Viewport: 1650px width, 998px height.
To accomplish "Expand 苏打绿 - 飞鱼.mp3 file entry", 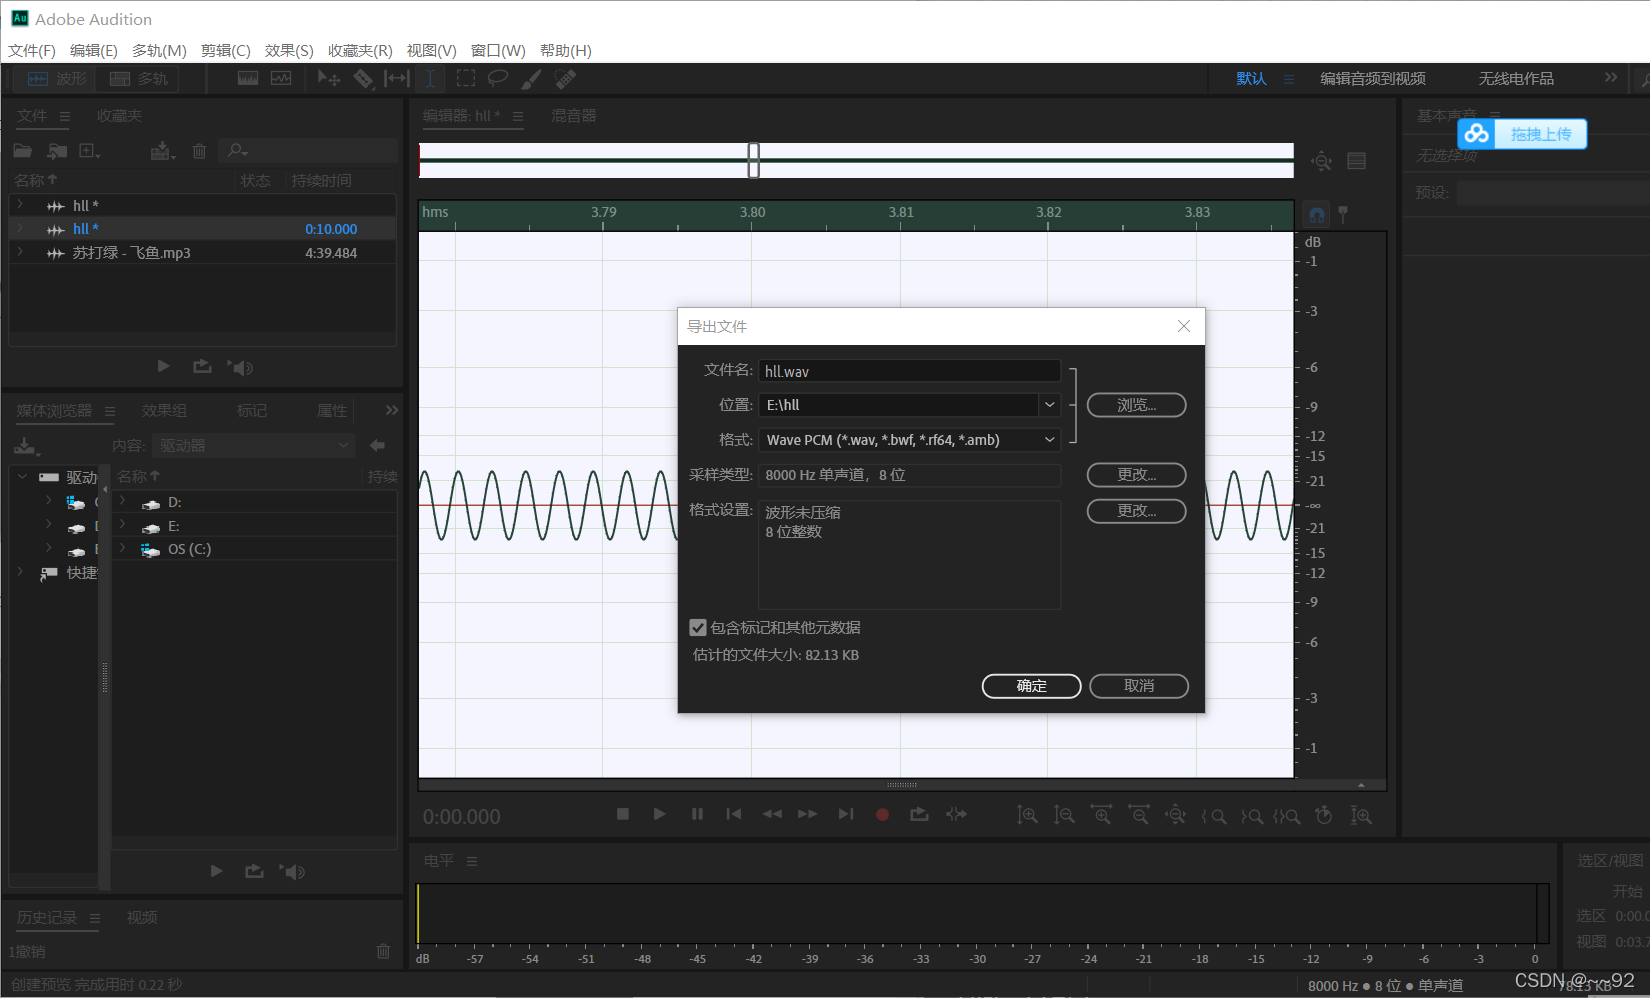I will [20, 253].
